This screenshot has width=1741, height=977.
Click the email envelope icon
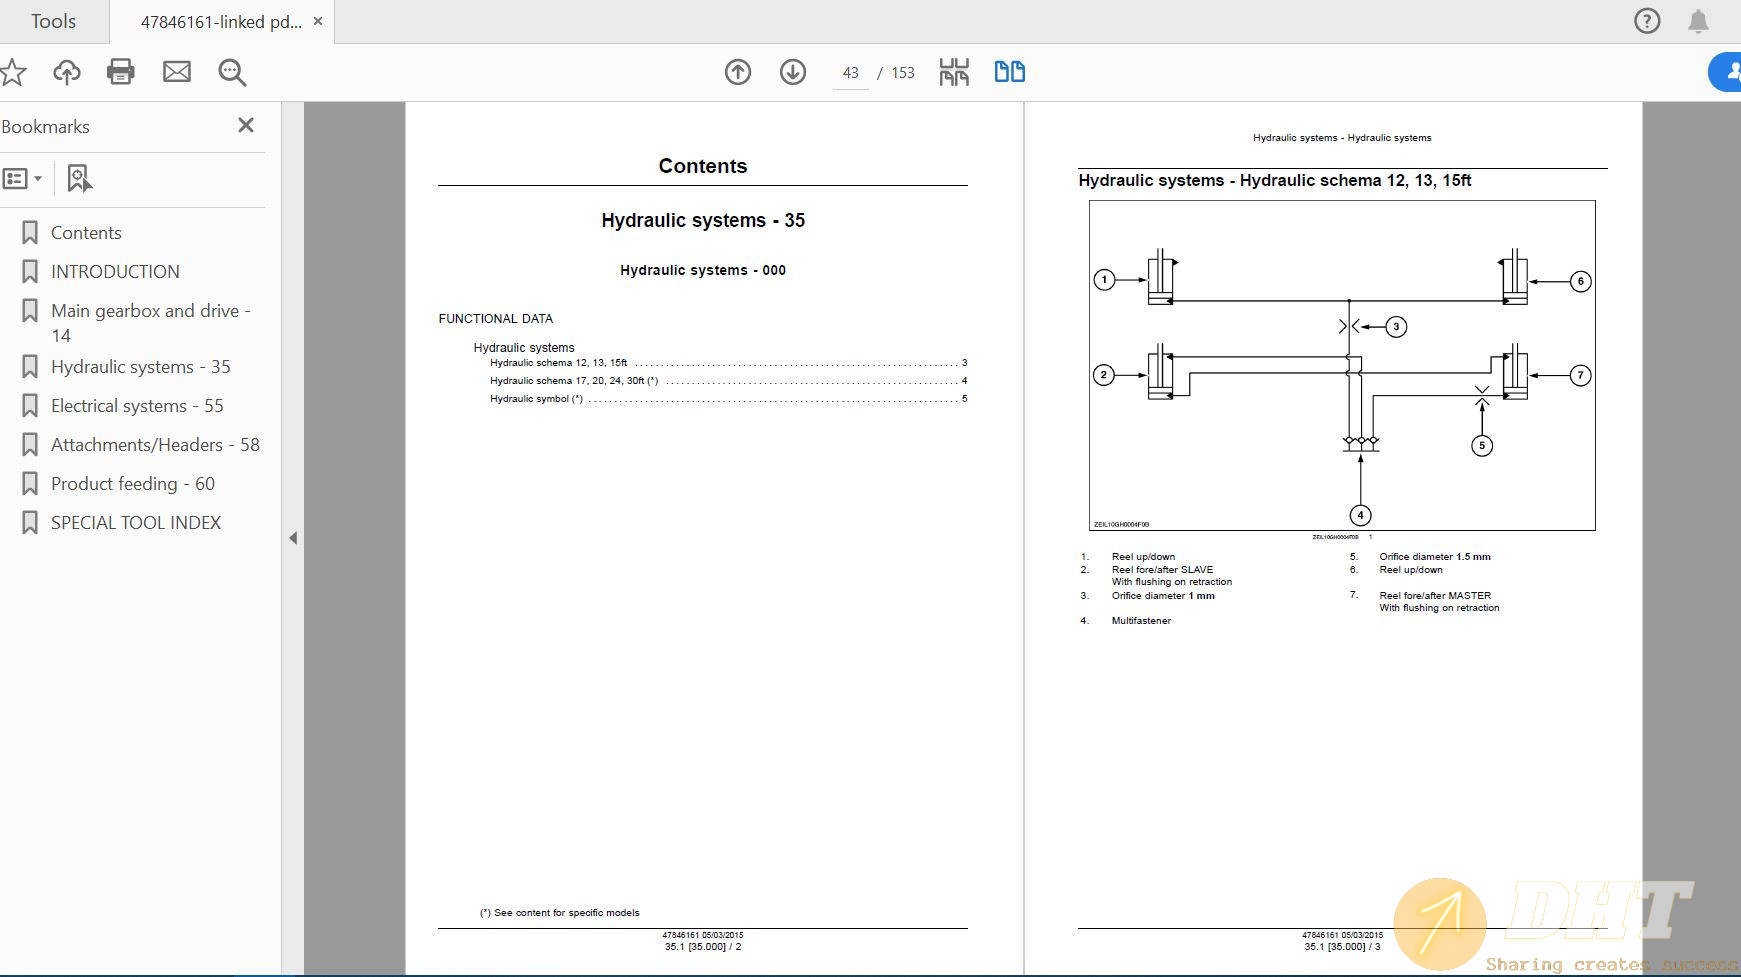click(x=177, y=72)
